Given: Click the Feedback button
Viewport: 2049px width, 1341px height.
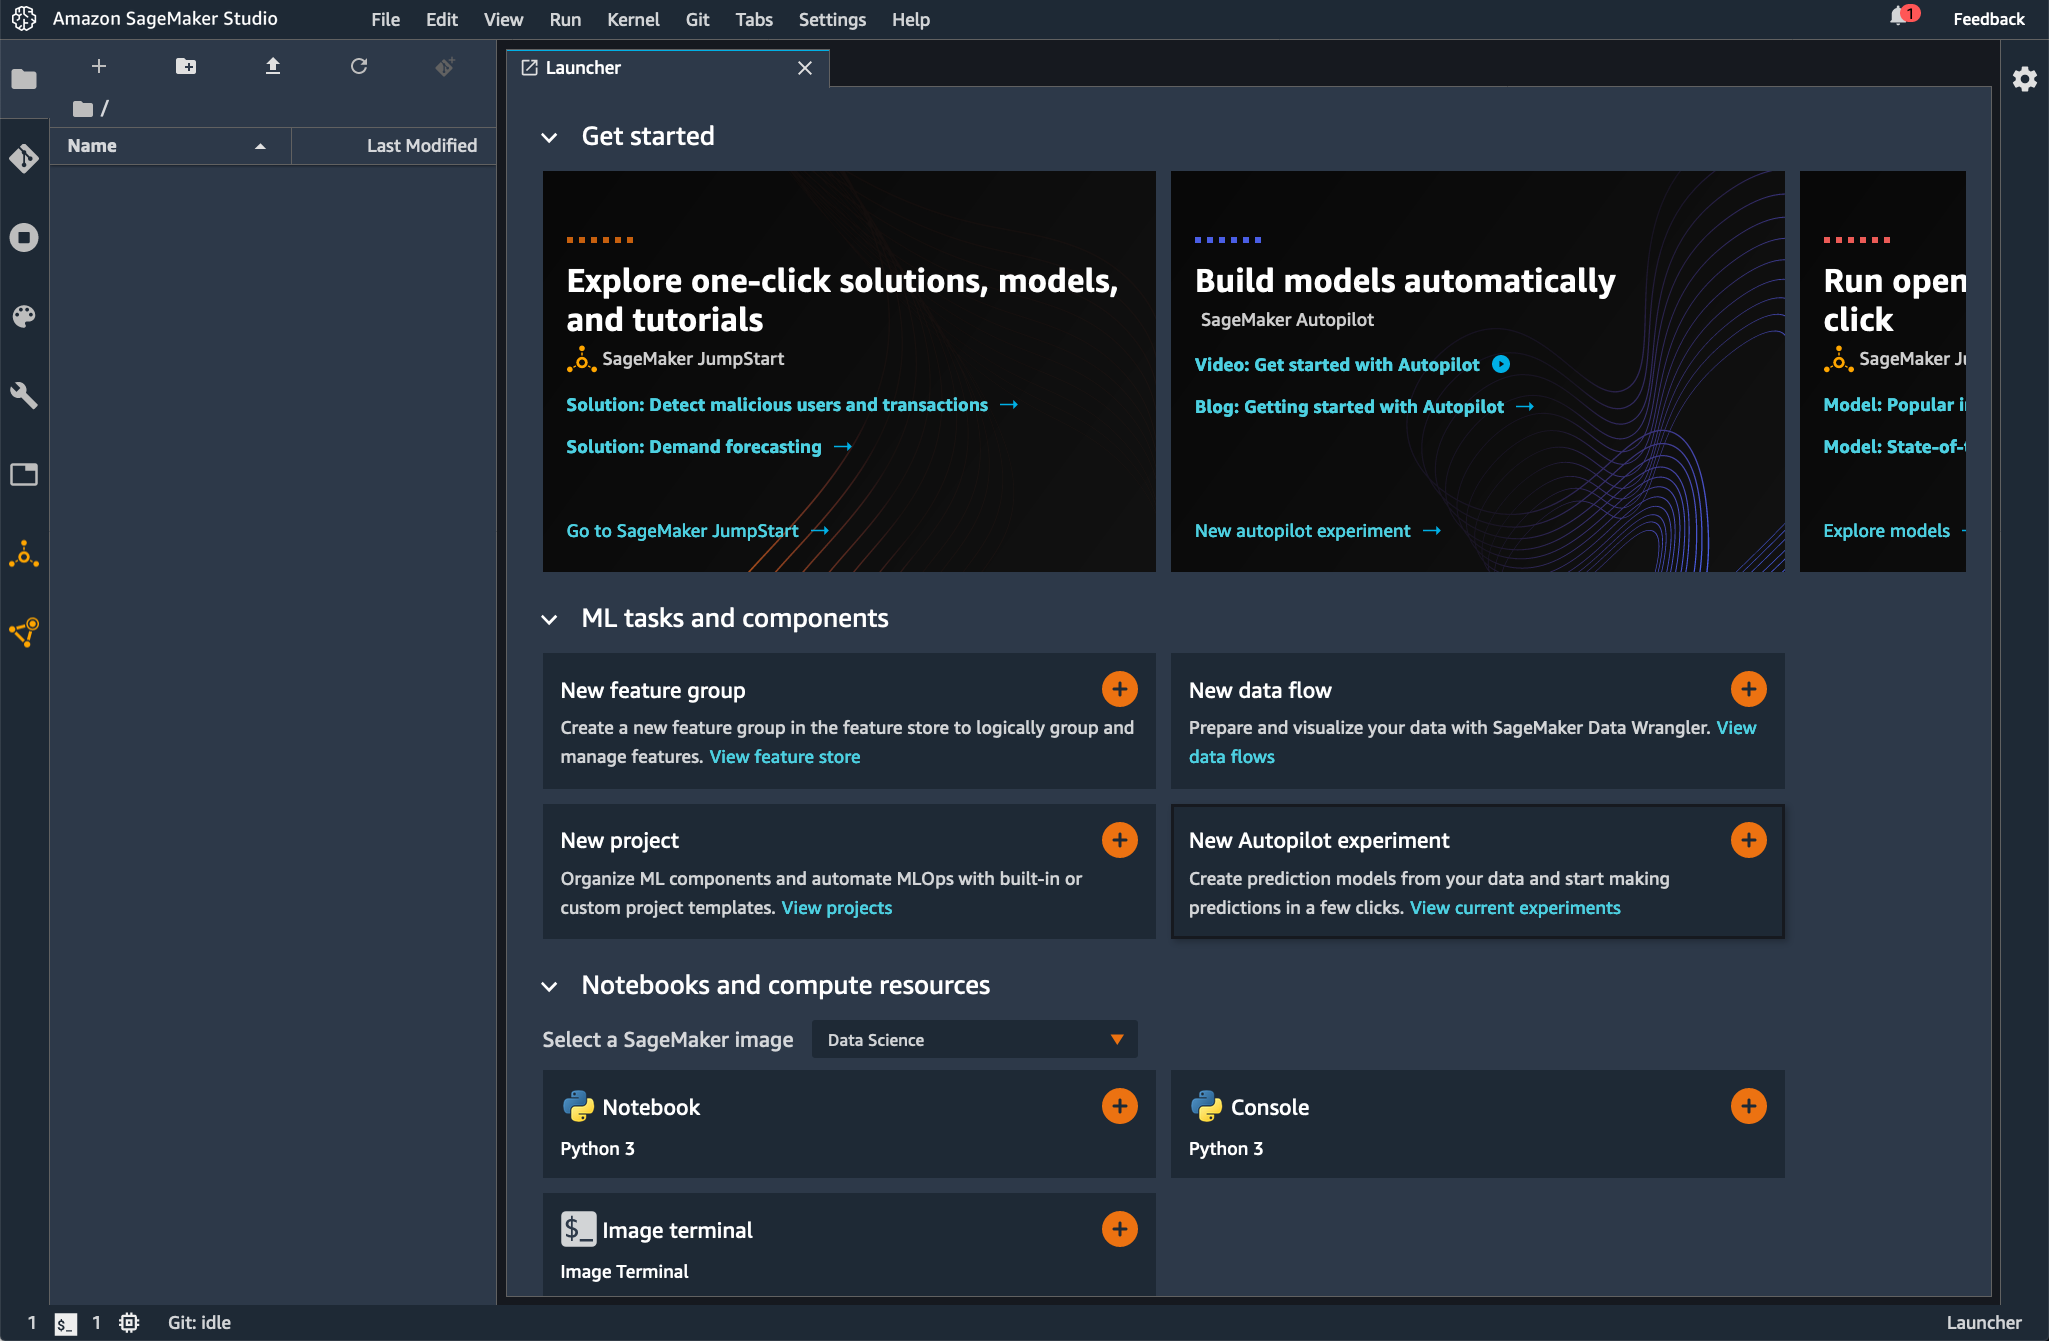Looking at the screenshot, I should point(1988,19).
